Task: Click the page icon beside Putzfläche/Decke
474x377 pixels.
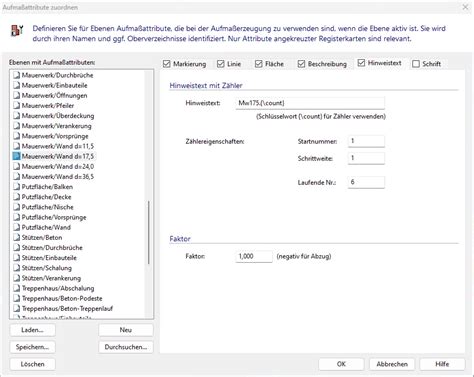Action: point(16,197)
